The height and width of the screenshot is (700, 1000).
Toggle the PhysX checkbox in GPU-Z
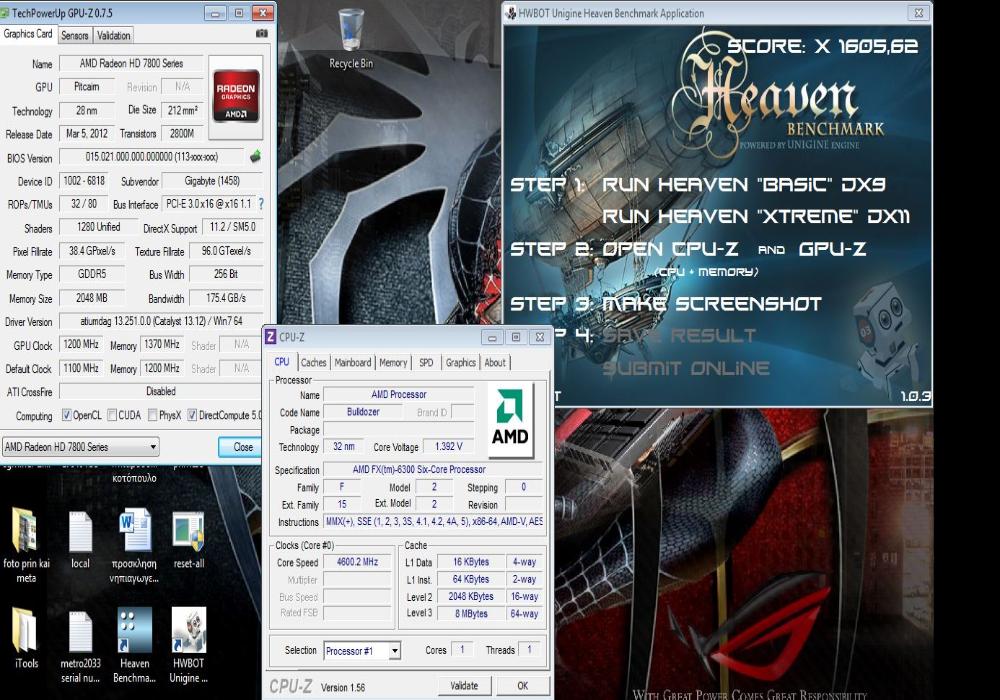point(152,415)
